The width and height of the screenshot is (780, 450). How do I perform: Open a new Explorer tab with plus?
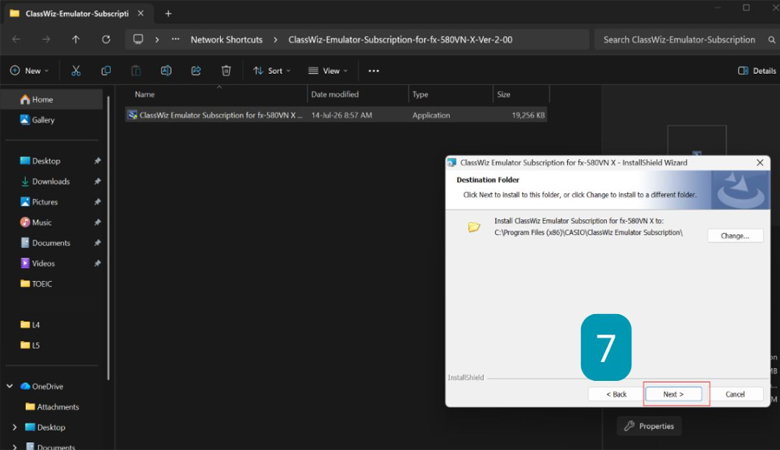click(x=168, y=13)
